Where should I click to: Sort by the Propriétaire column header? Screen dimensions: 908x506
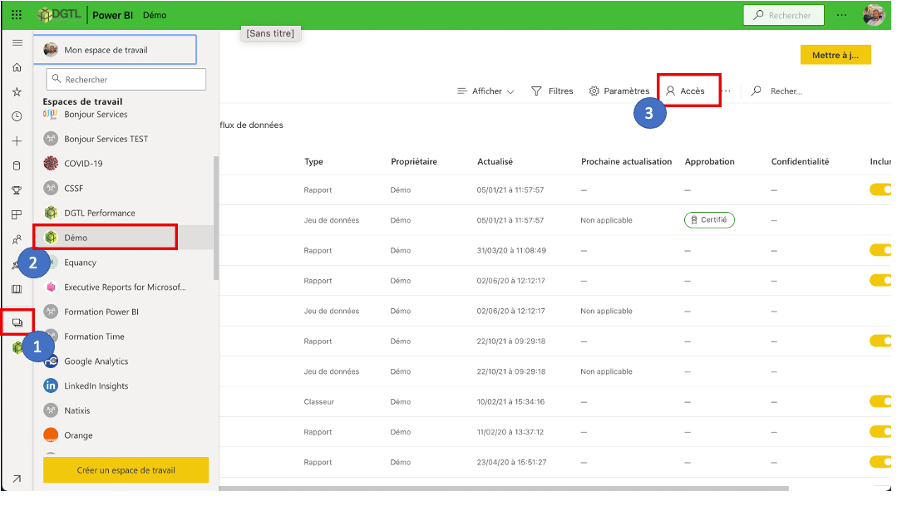413,162
